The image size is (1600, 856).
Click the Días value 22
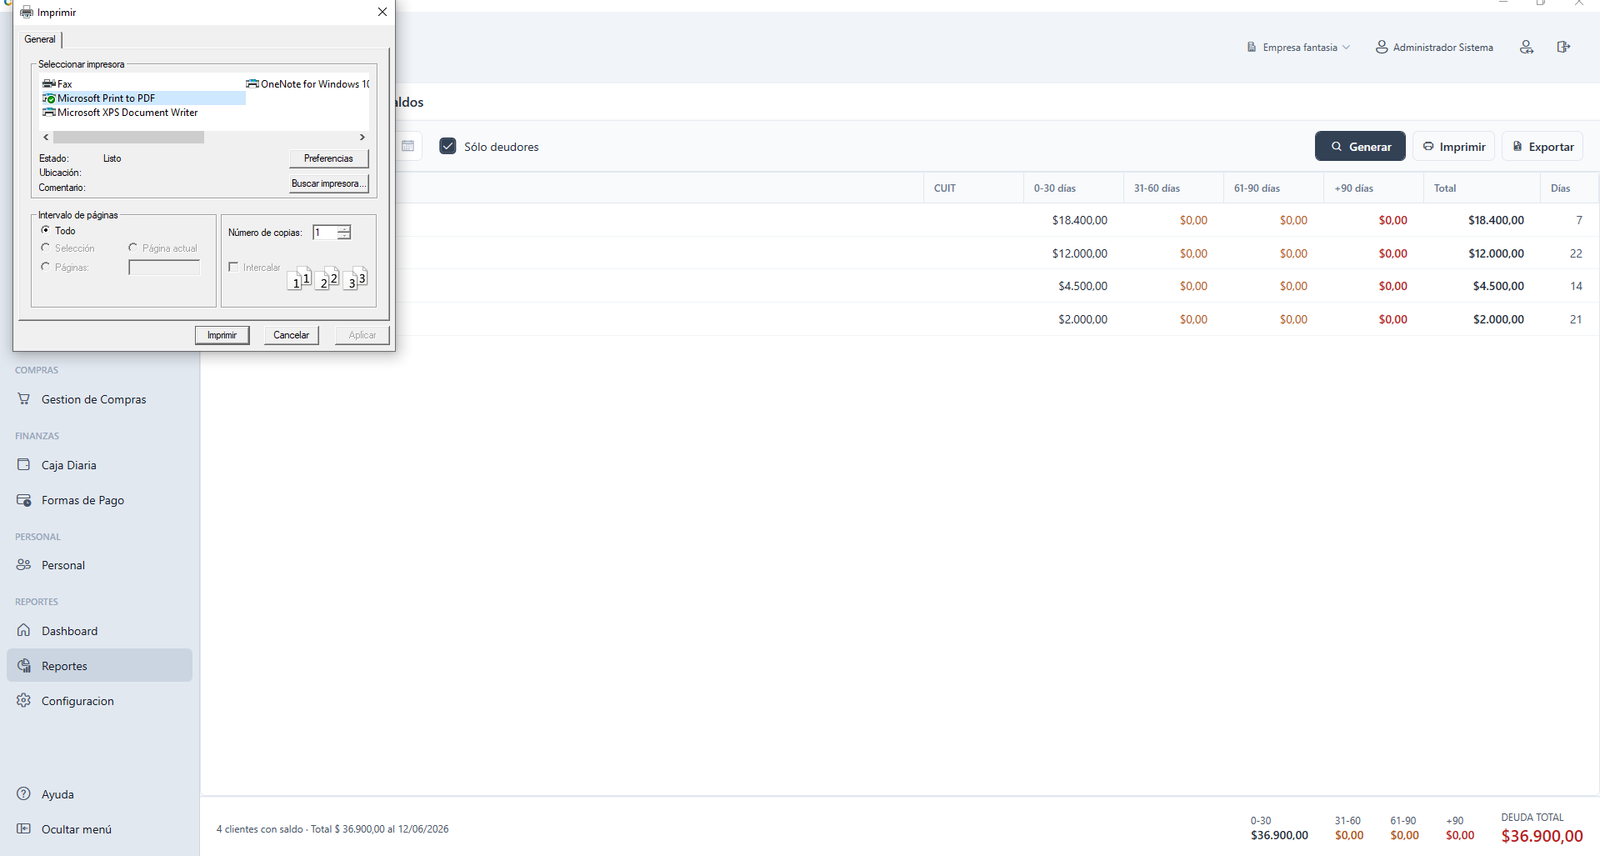[1576, 253]
